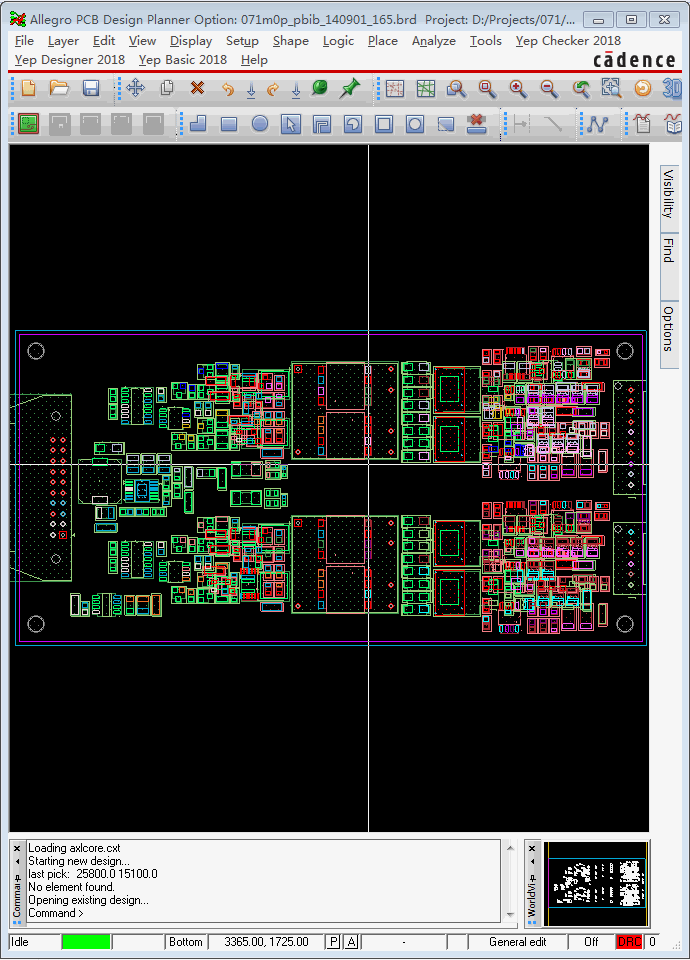
Task: Click the Command prompt input line
Action: pyautogui.click(x=263, y=913)
